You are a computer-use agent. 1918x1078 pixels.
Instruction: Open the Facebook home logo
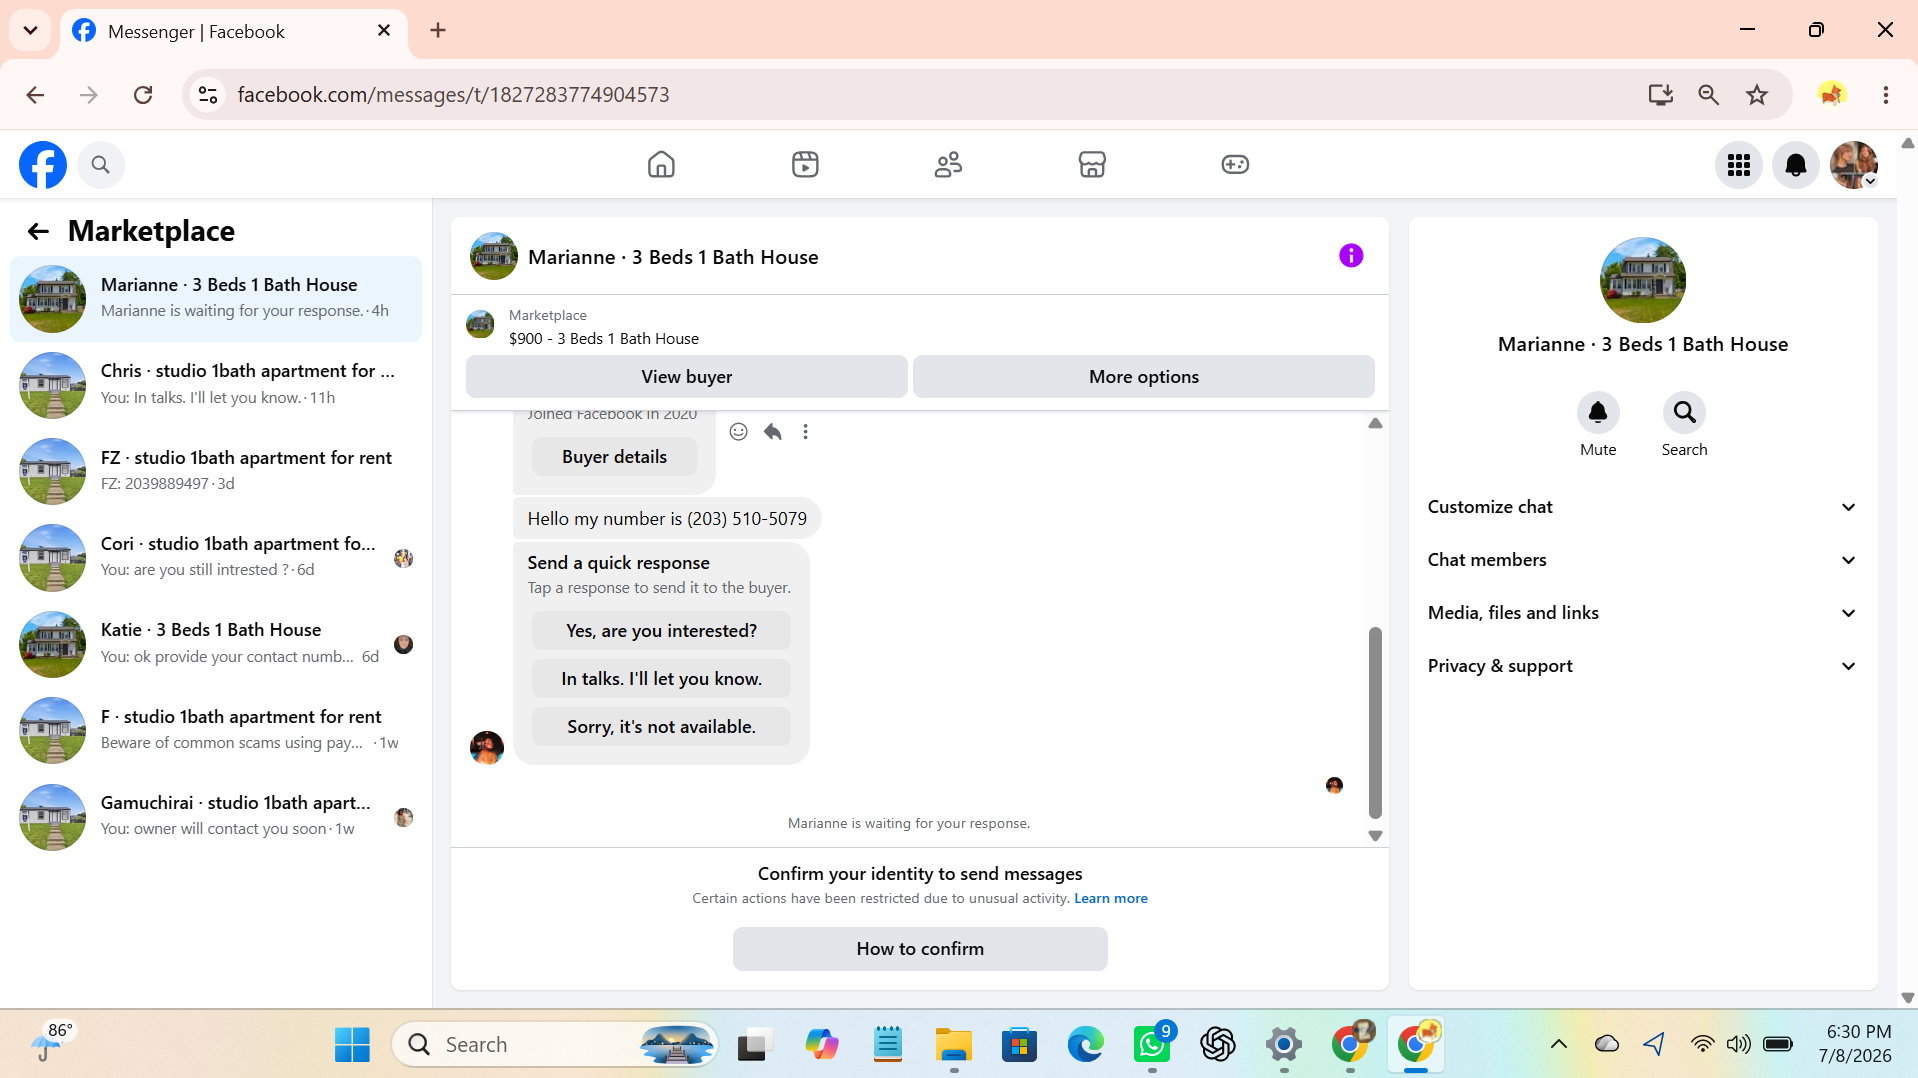tap(43, 165)
